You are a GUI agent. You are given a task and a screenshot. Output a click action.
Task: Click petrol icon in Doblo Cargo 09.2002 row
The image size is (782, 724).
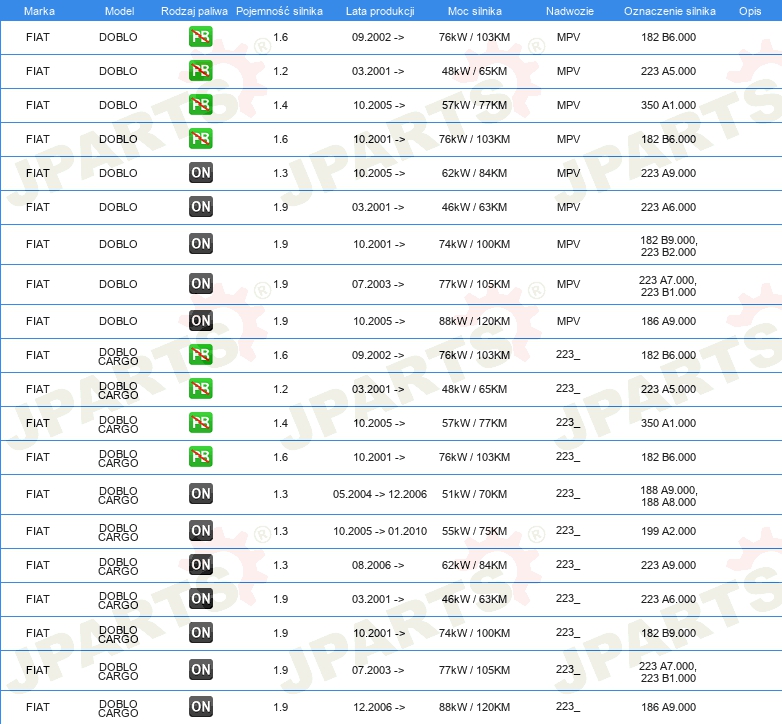[x=200, y=355]
